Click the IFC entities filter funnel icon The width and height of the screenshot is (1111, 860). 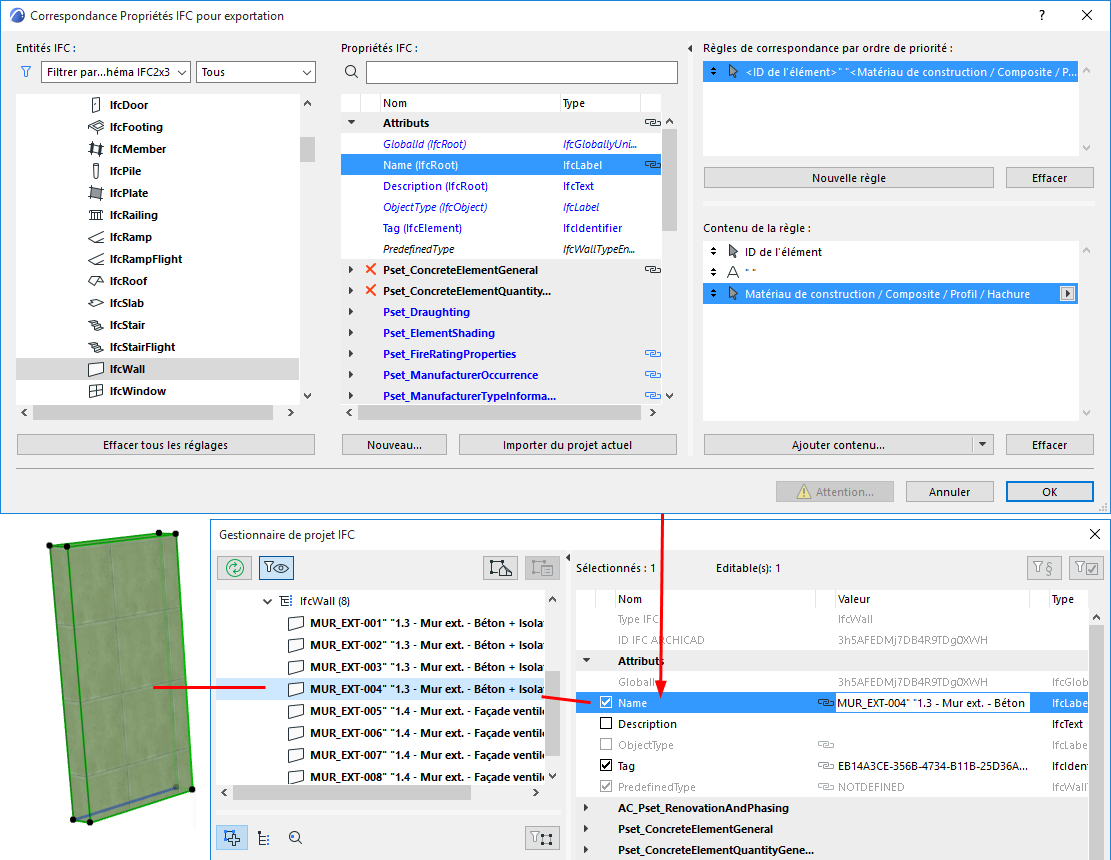pos(26,72)
